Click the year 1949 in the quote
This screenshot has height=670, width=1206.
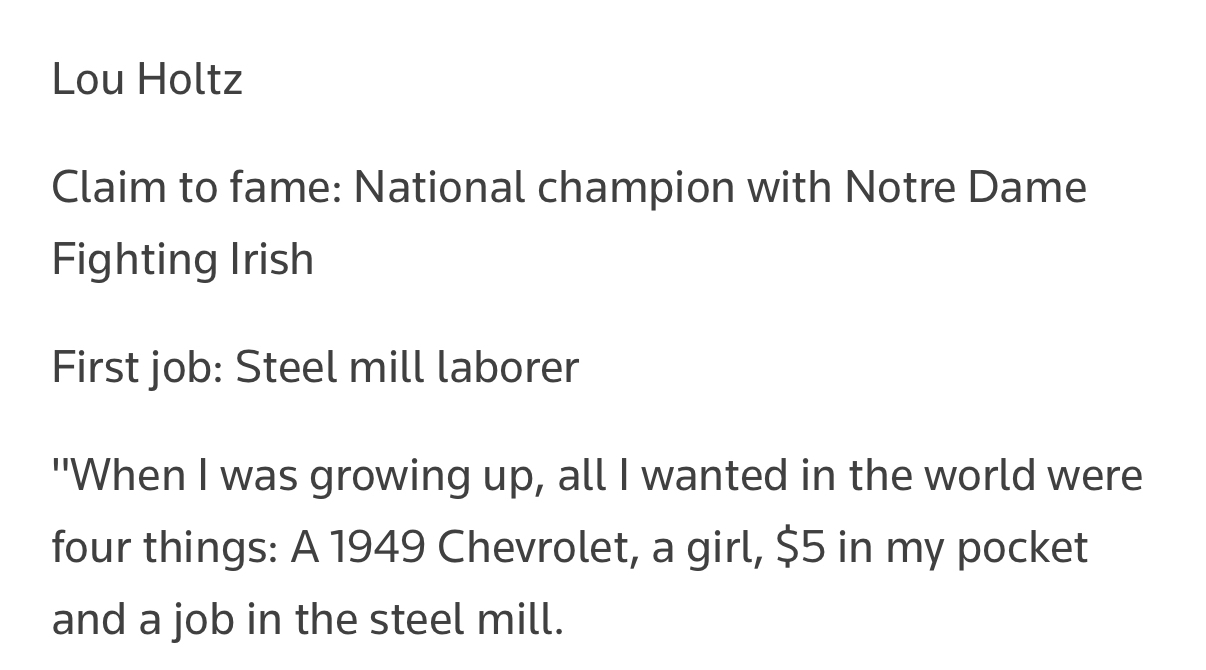coord(377,547)
